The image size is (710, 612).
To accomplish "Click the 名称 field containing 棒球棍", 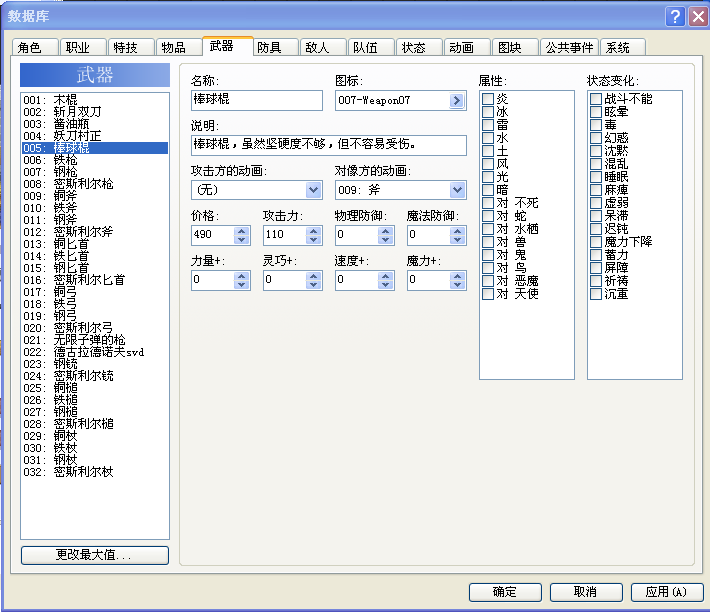I will (257, 100).
